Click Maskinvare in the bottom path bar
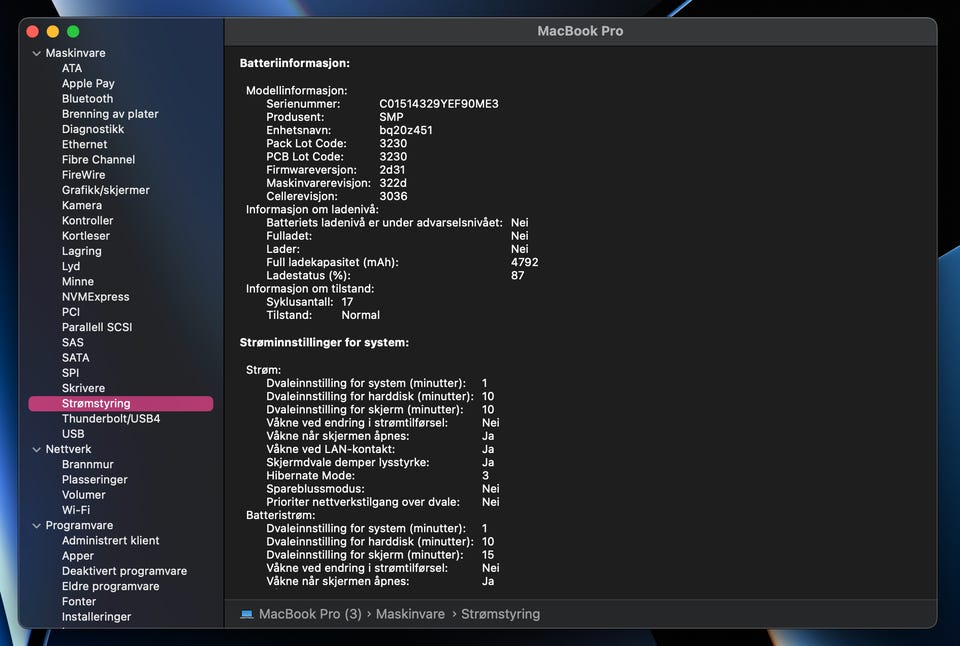This screenshot has width=960, height=646. tap(410, 614)
